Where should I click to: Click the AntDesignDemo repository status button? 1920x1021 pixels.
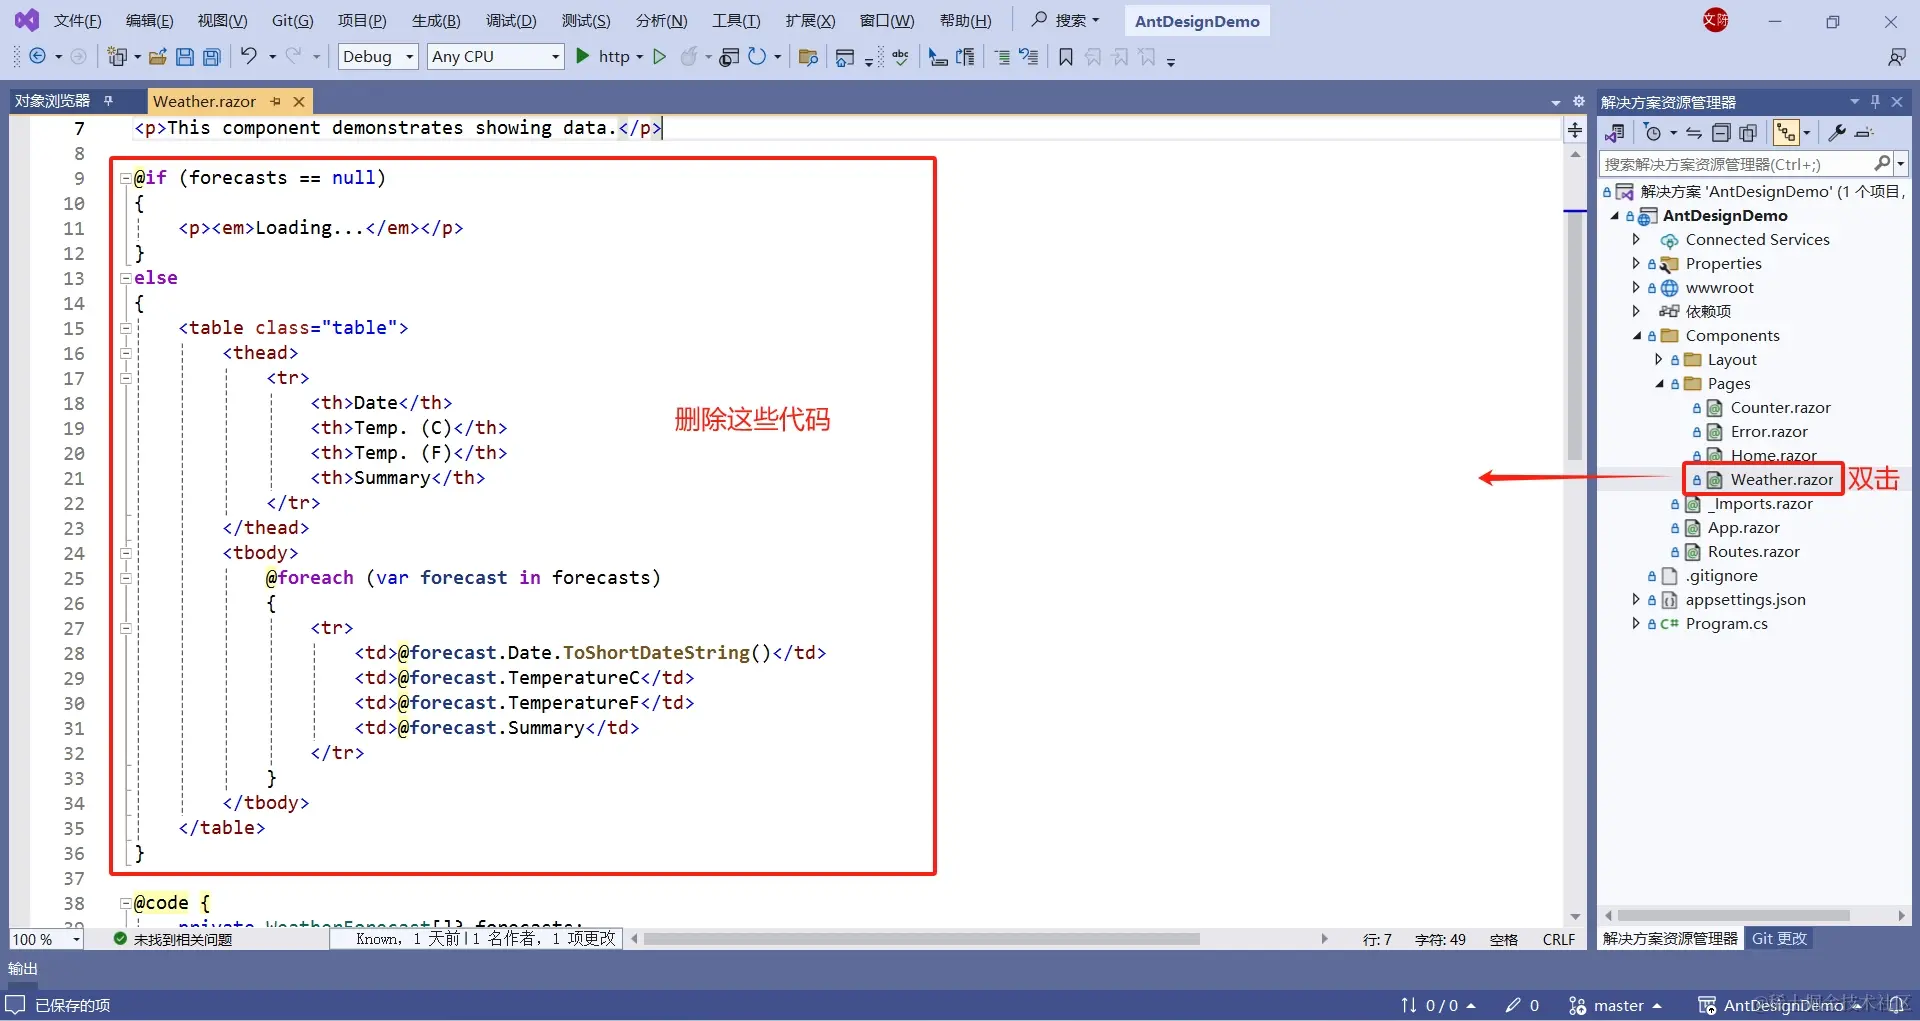point(1780,1005)
